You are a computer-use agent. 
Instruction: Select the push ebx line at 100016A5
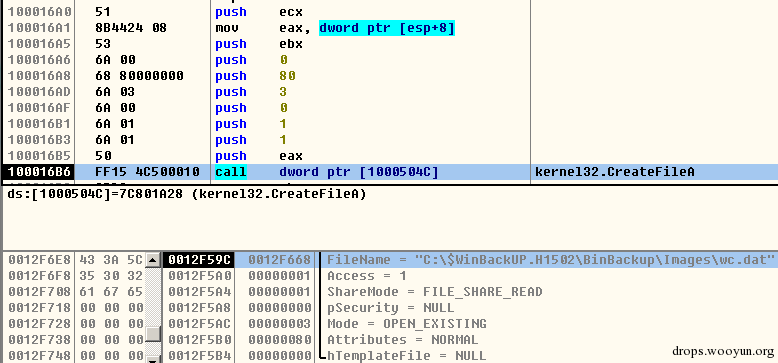pyautogui.click(x=390, y=44)
